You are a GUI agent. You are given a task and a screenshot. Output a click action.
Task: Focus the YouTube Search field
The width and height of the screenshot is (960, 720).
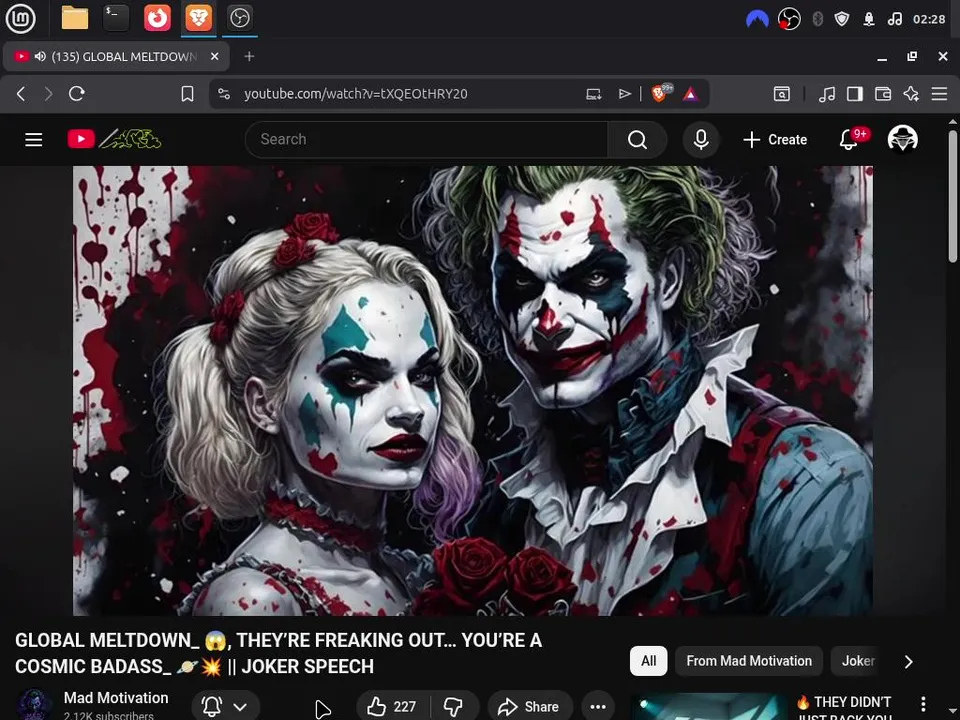pos(426,140)
